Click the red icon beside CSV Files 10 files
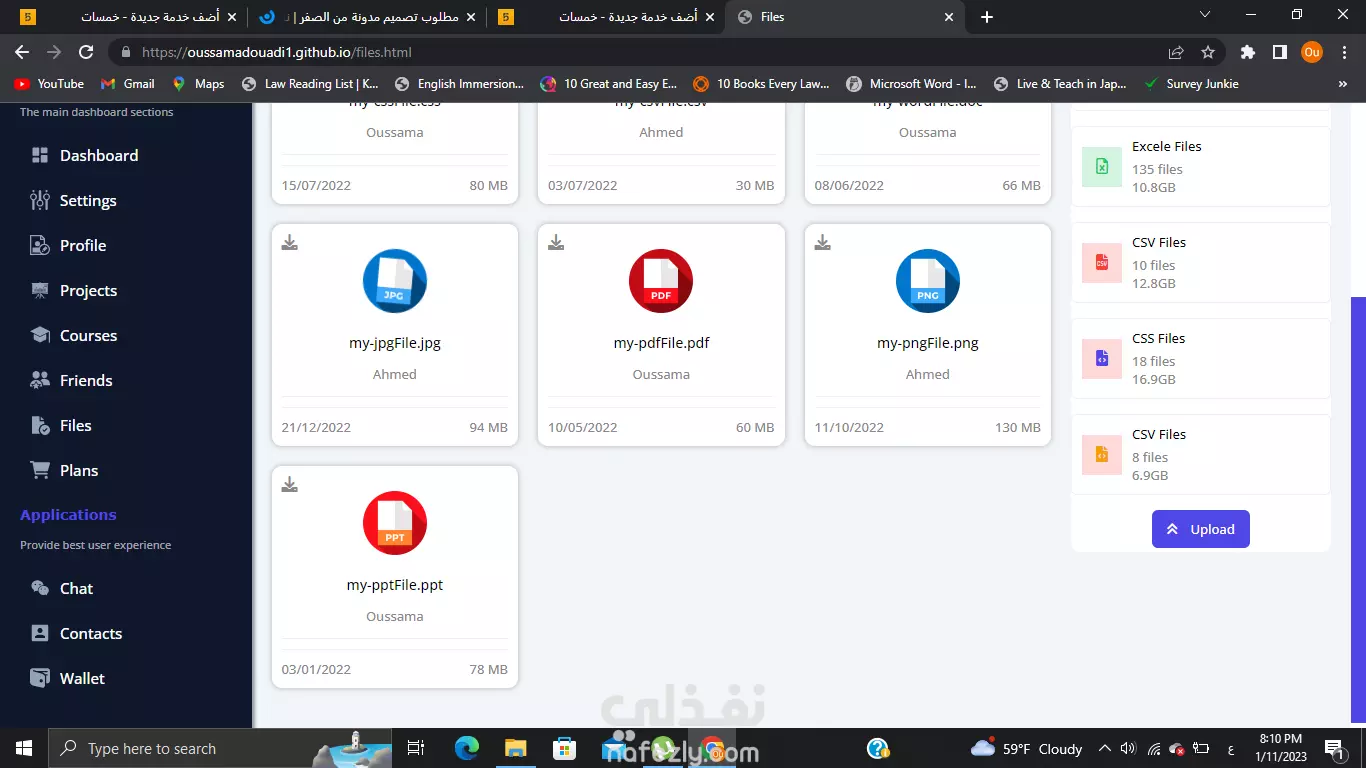Screen dimensions: 1366x768 point(1102,263)
